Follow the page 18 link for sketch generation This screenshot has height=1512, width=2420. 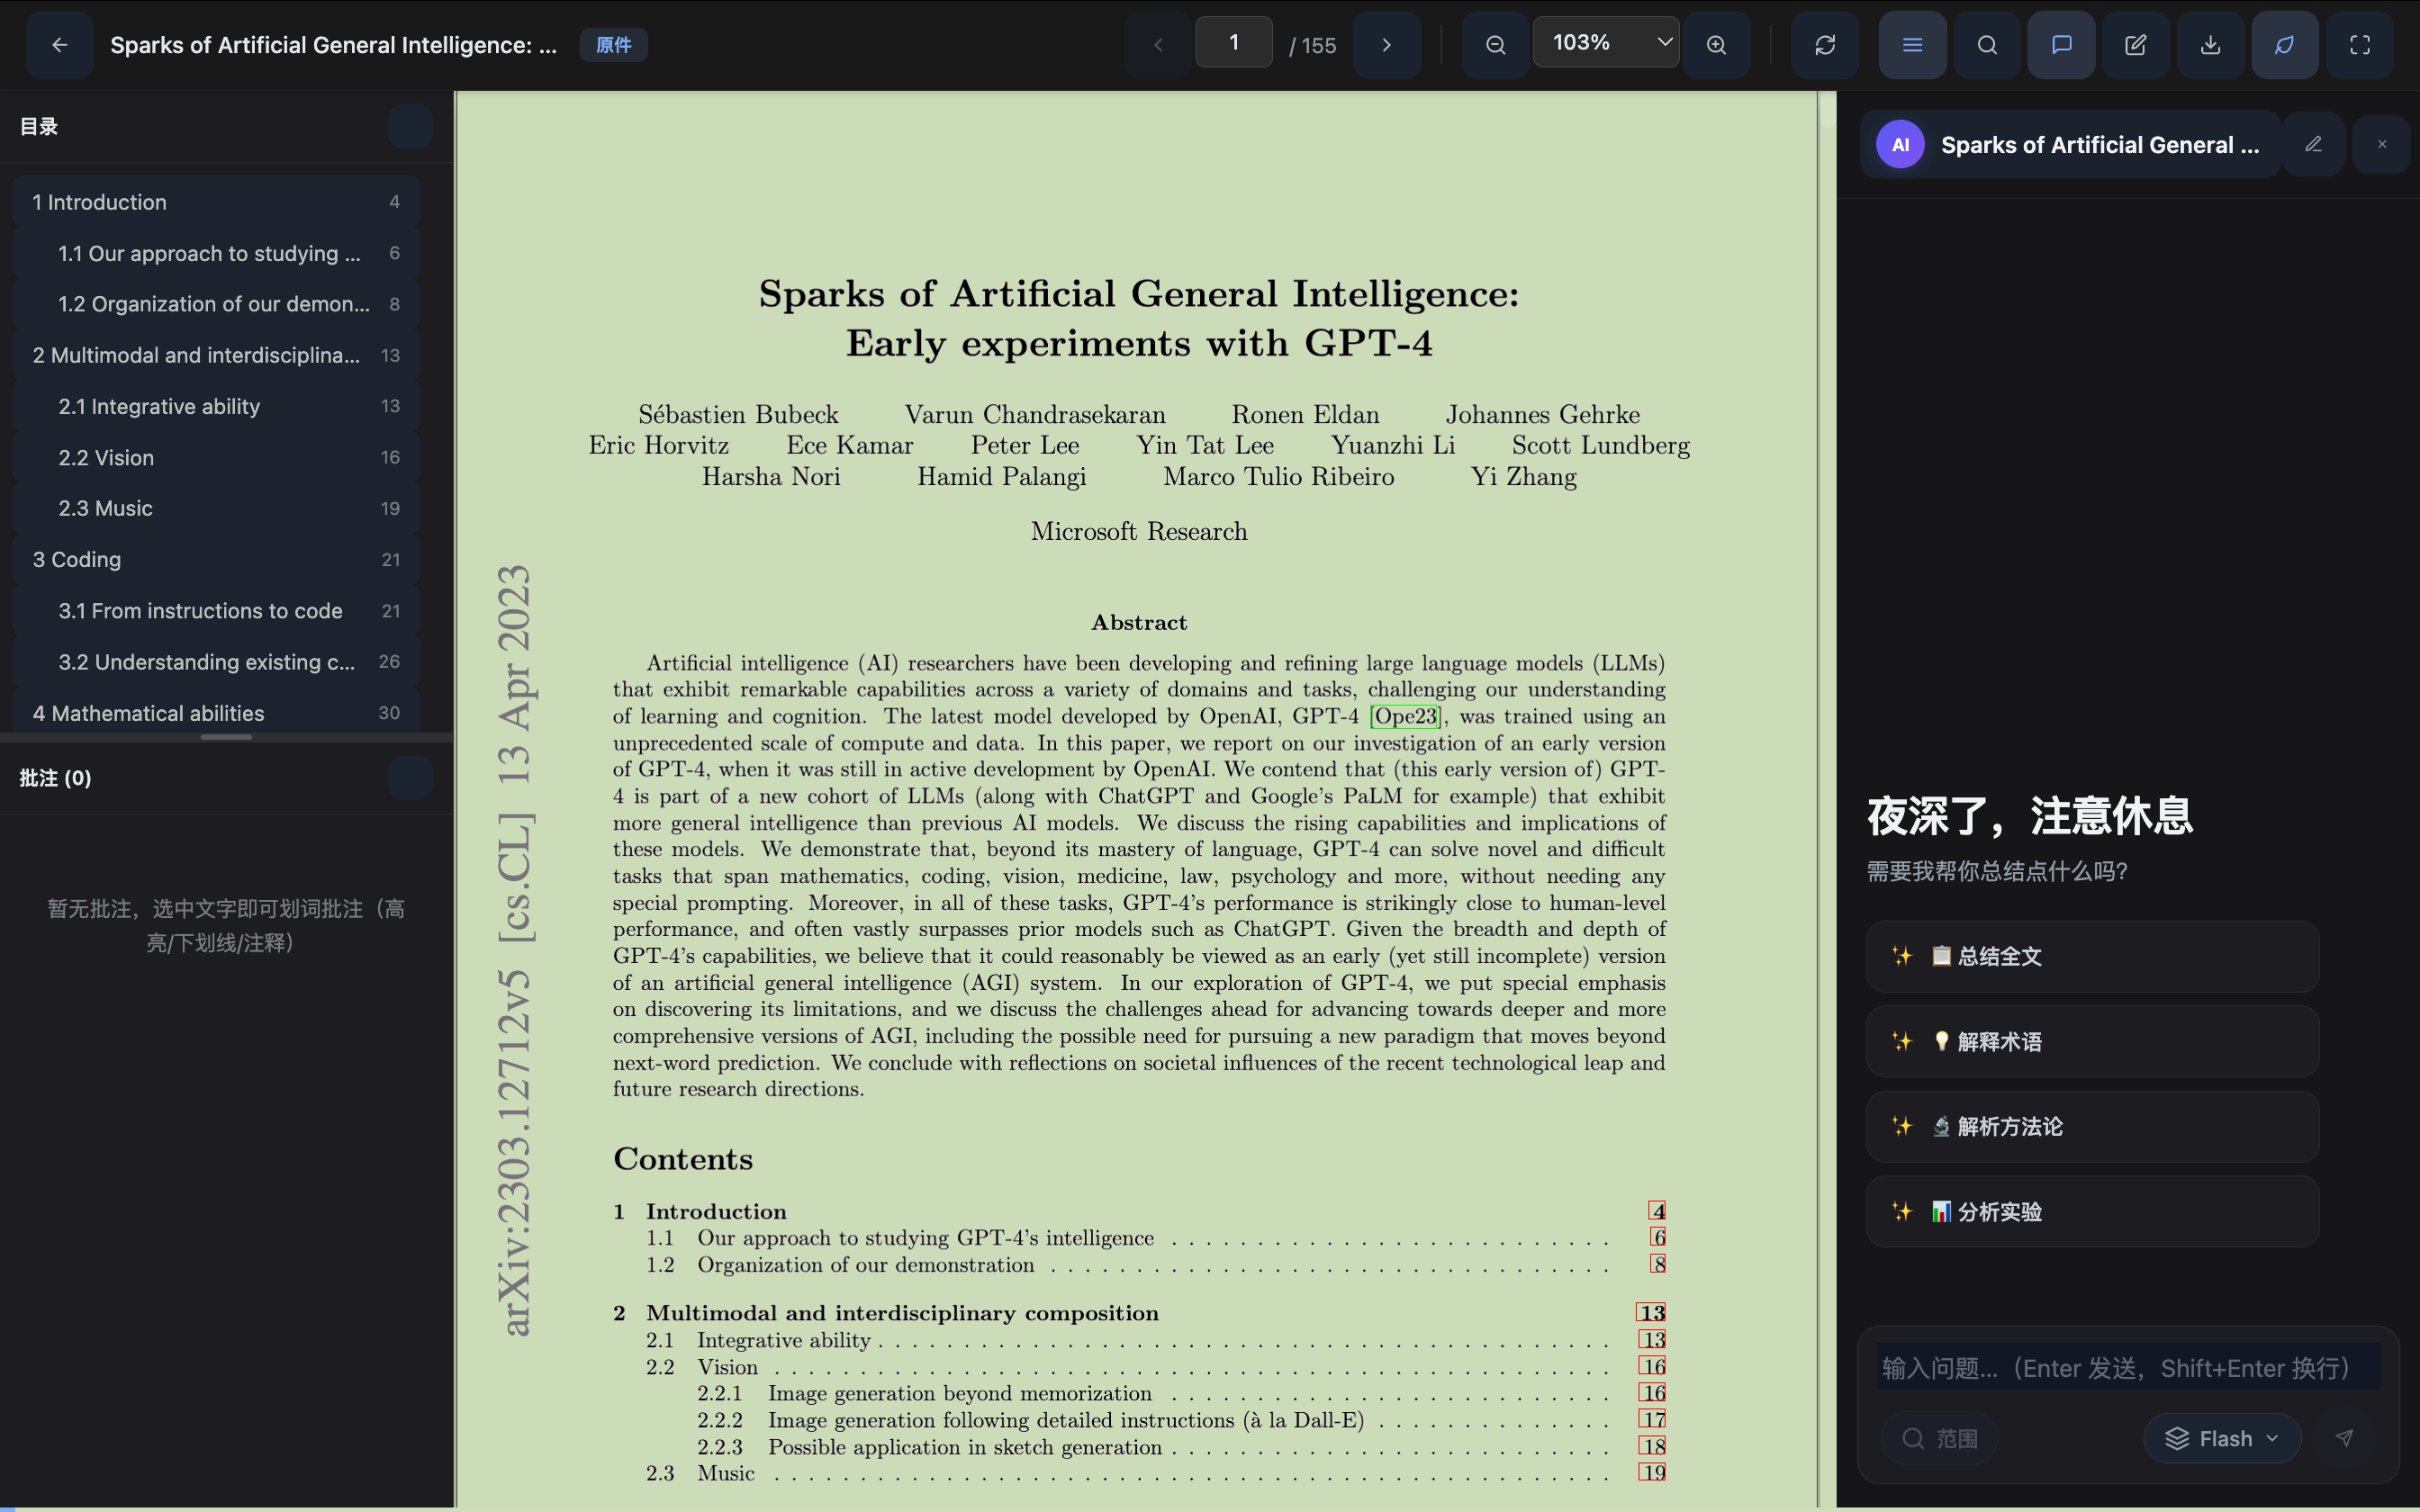(1652, 1446)
